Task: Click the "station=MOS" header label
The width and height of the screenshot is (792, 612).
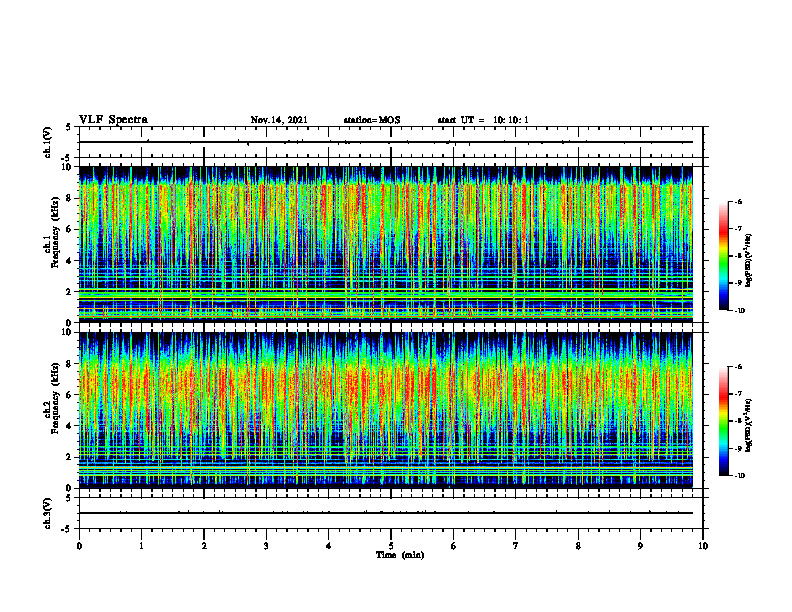Action: tap(372, 120)
